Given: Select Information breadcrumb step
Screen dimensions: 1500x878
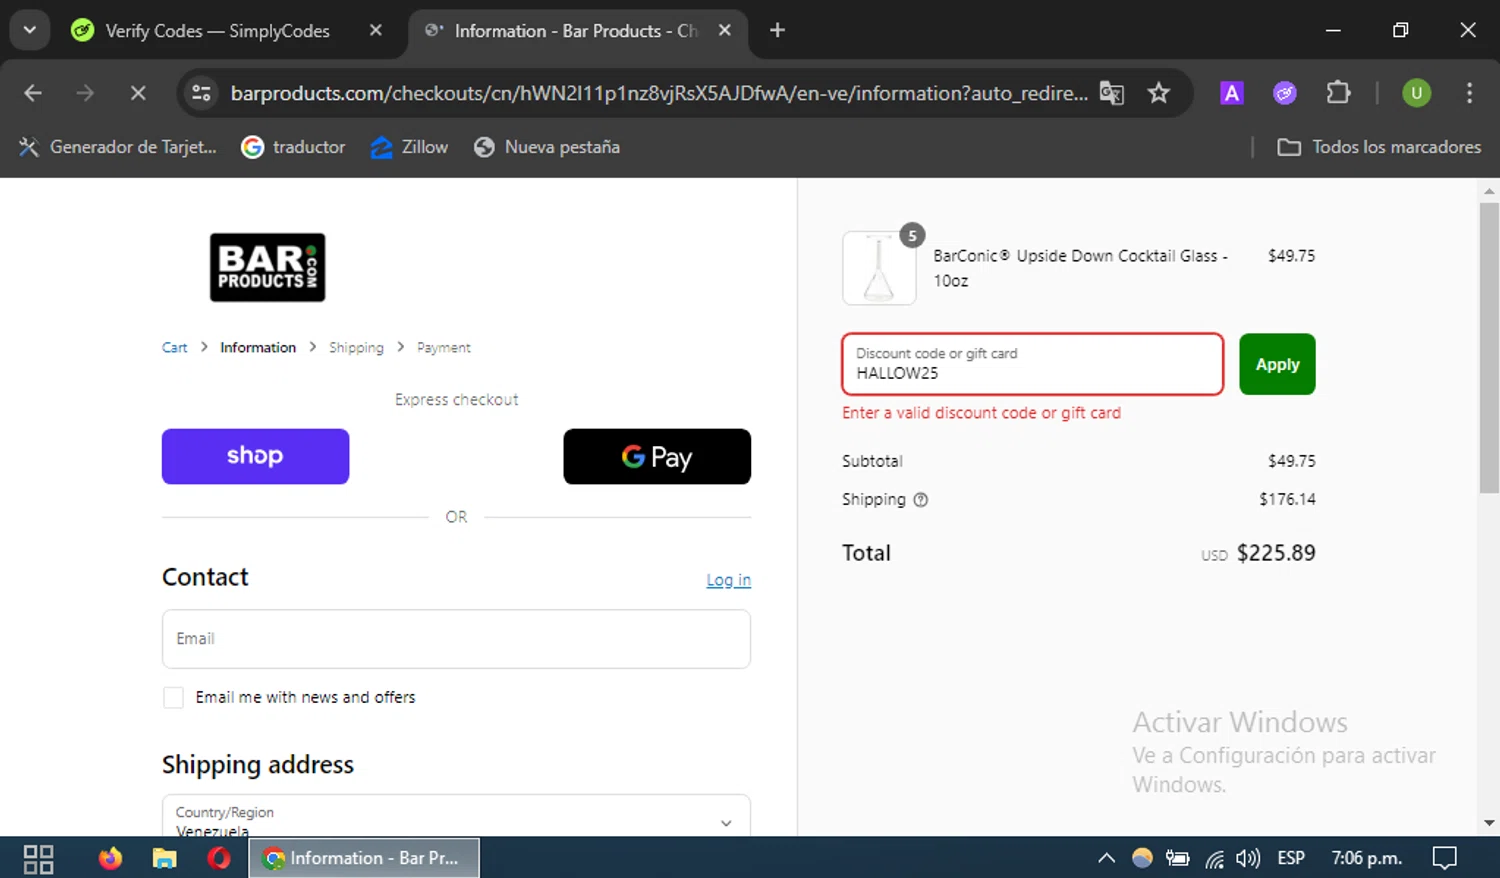Looking at the screenshot, I should tap(258, 348).
